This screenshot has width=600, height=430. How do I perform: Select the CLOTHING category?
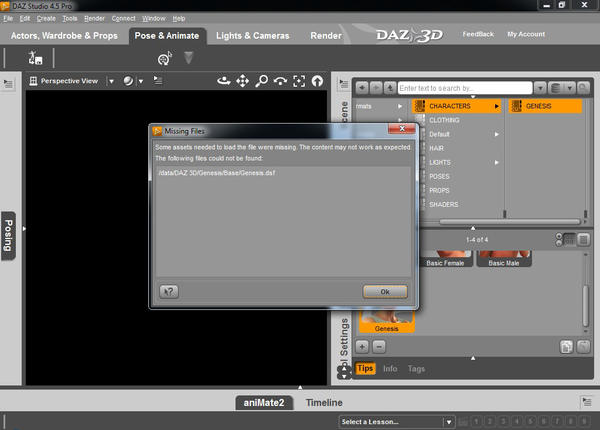(x=444, y=120)
